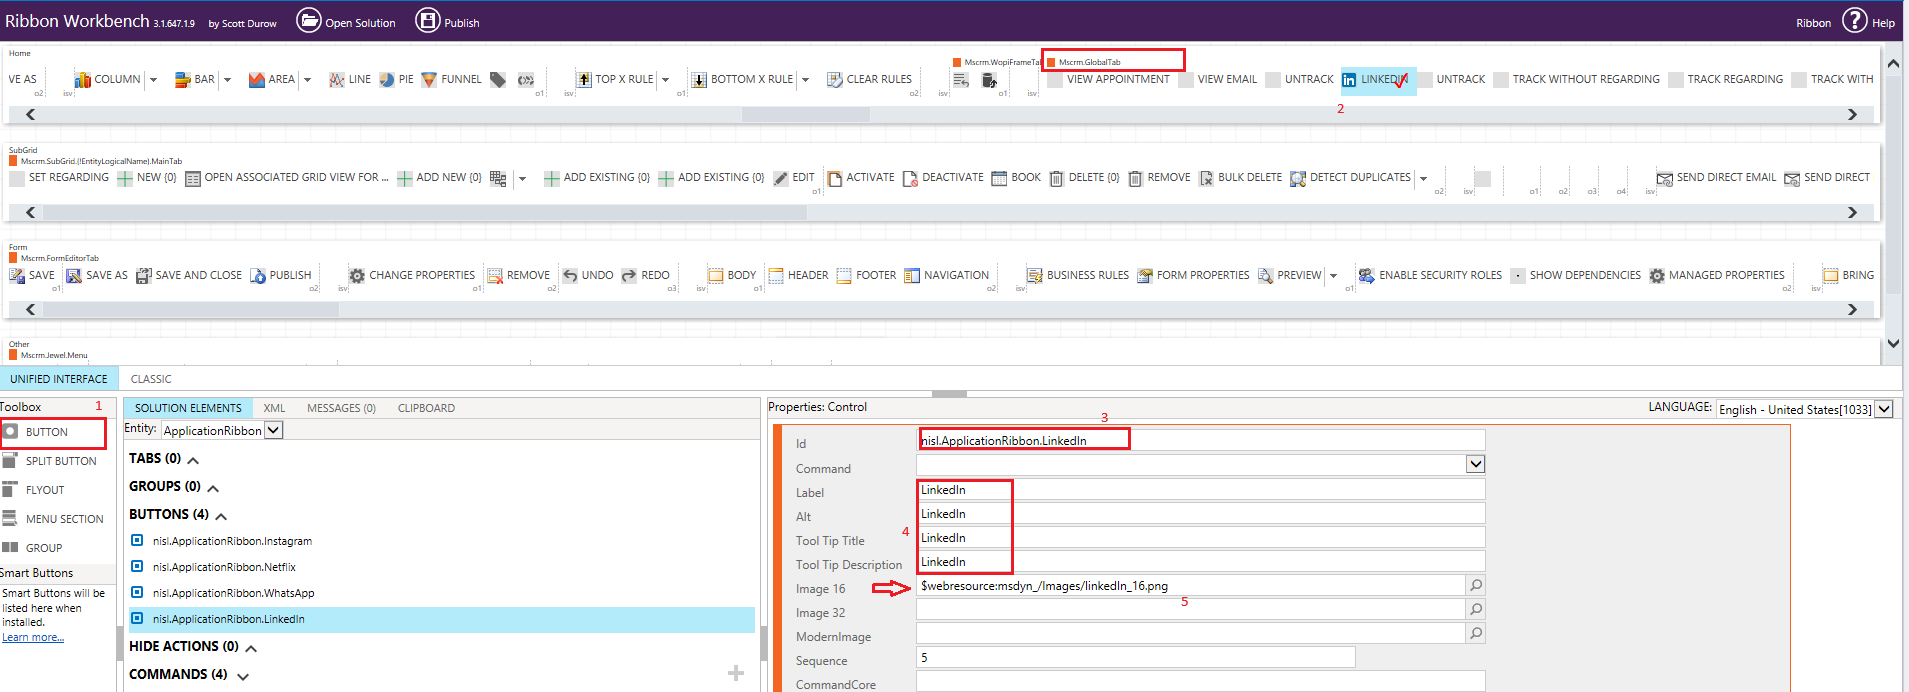Open the Command dropdown

[1475, 464]
